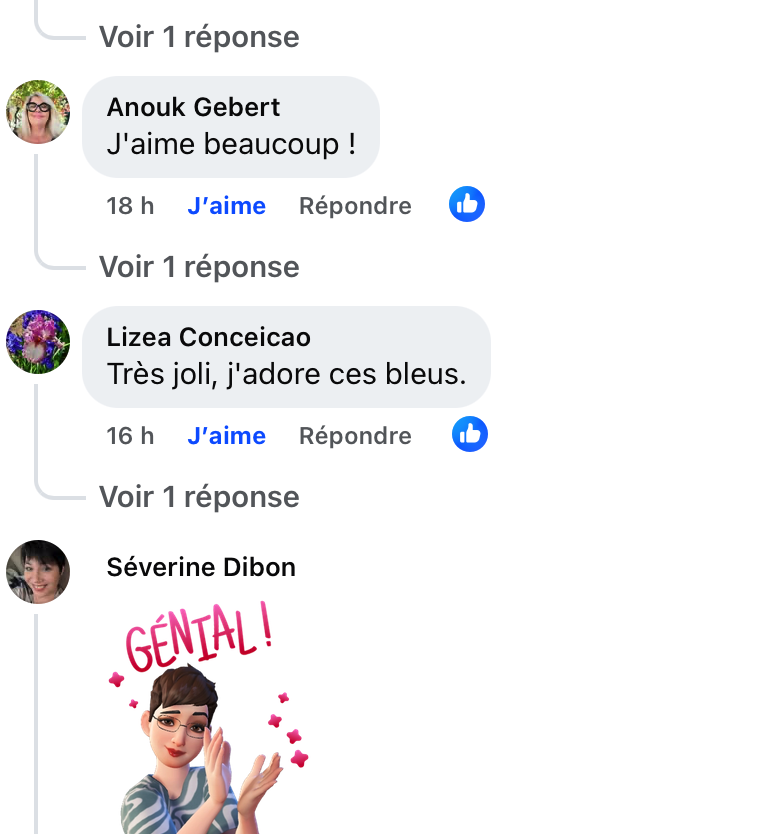Show the reply under Lizea Conceicao's comment
The height and width of the screenshot is (834, 758).
(x=199, y=497)
